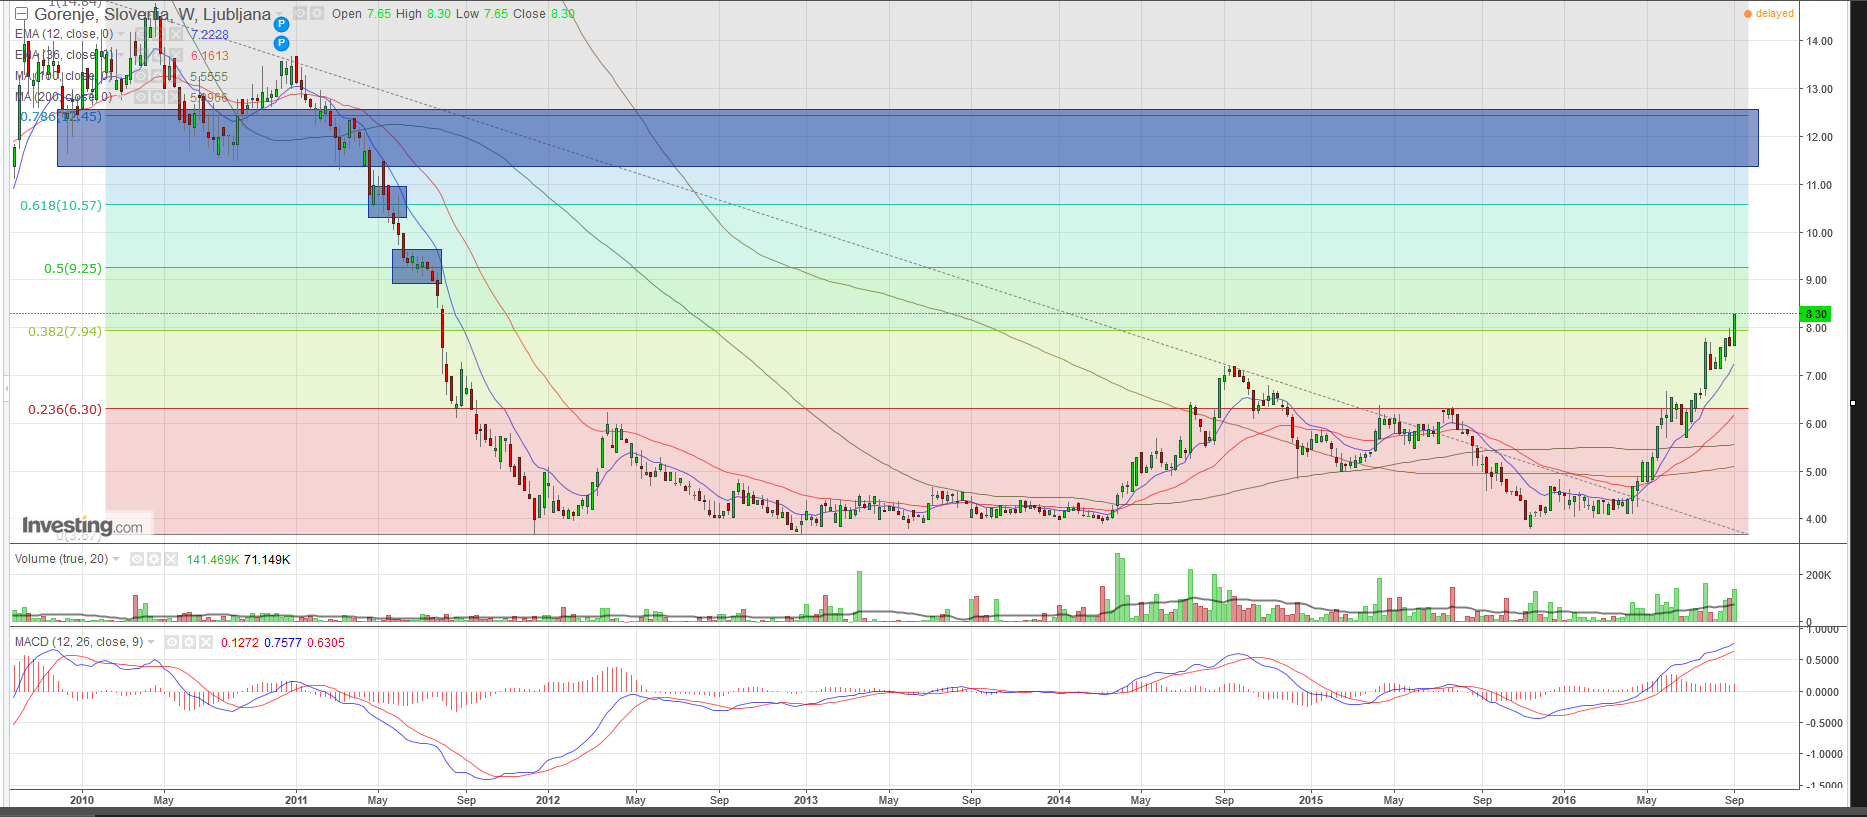Click the MACD (12, 26, close, 9) legend label

pyautogui.click(x=79, y=642)
